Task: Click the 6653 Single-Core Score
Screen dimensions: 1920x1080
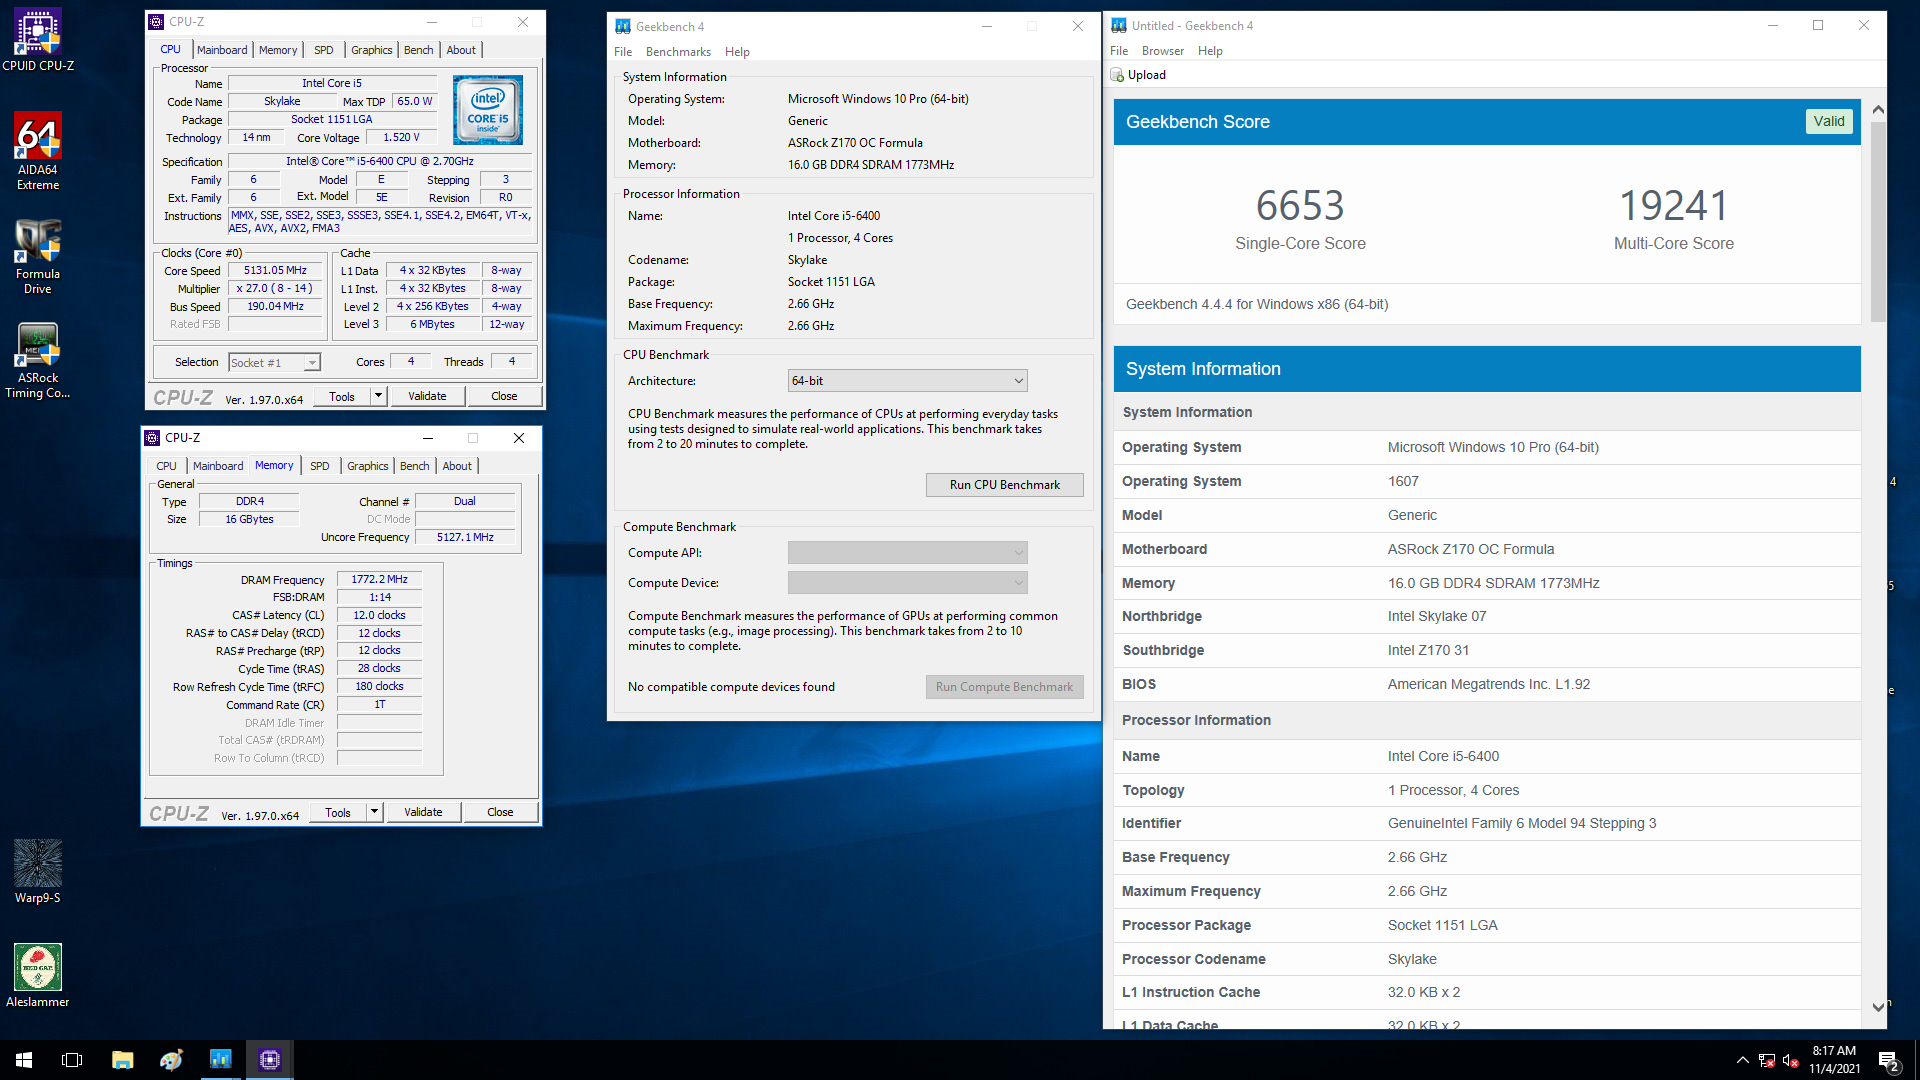Action: coord(1300,206)
